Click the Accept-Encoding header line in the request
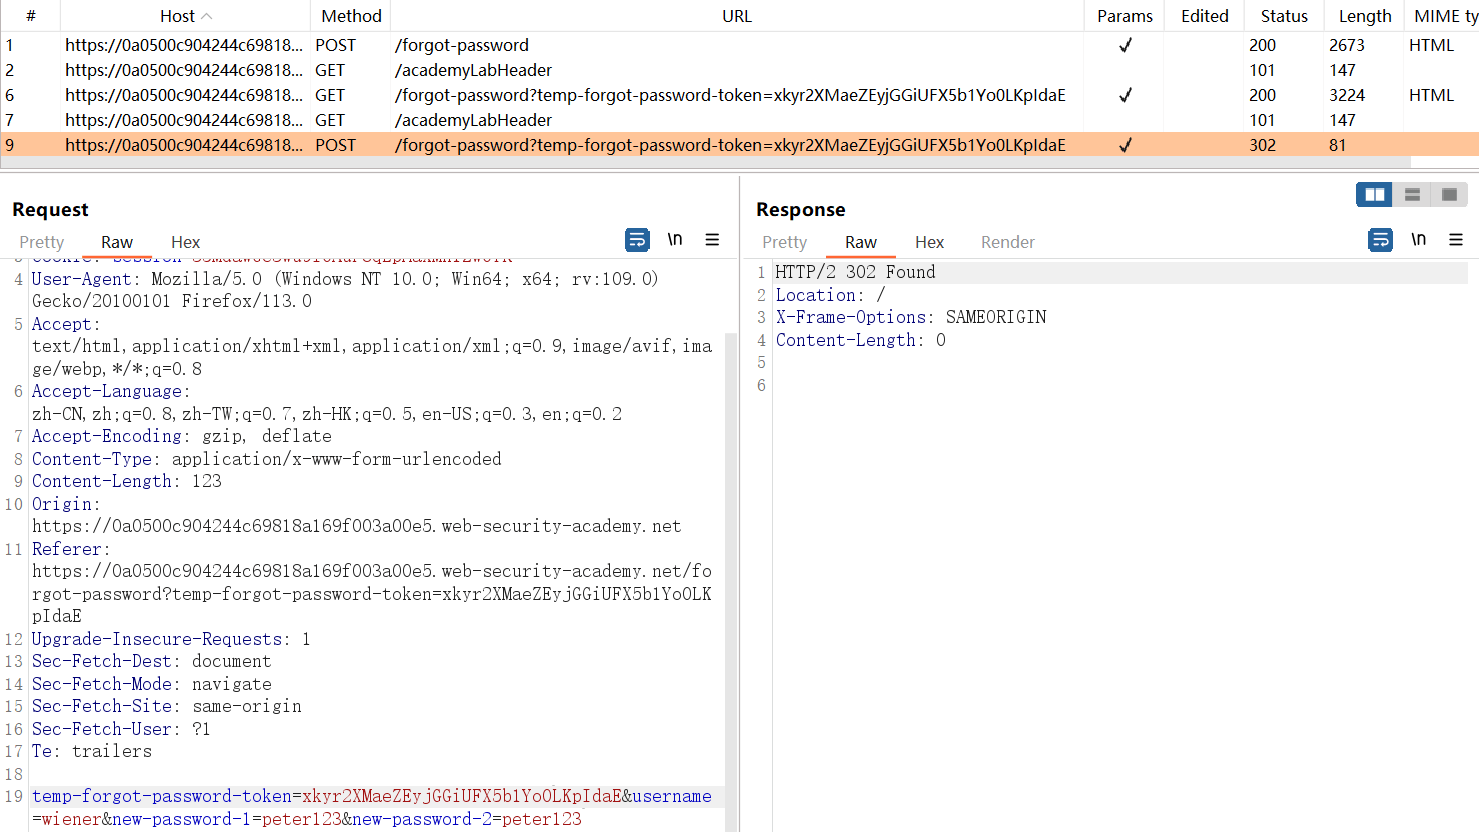The height and width of the screenshot is (832, 1479). click(x=182, y=436)
